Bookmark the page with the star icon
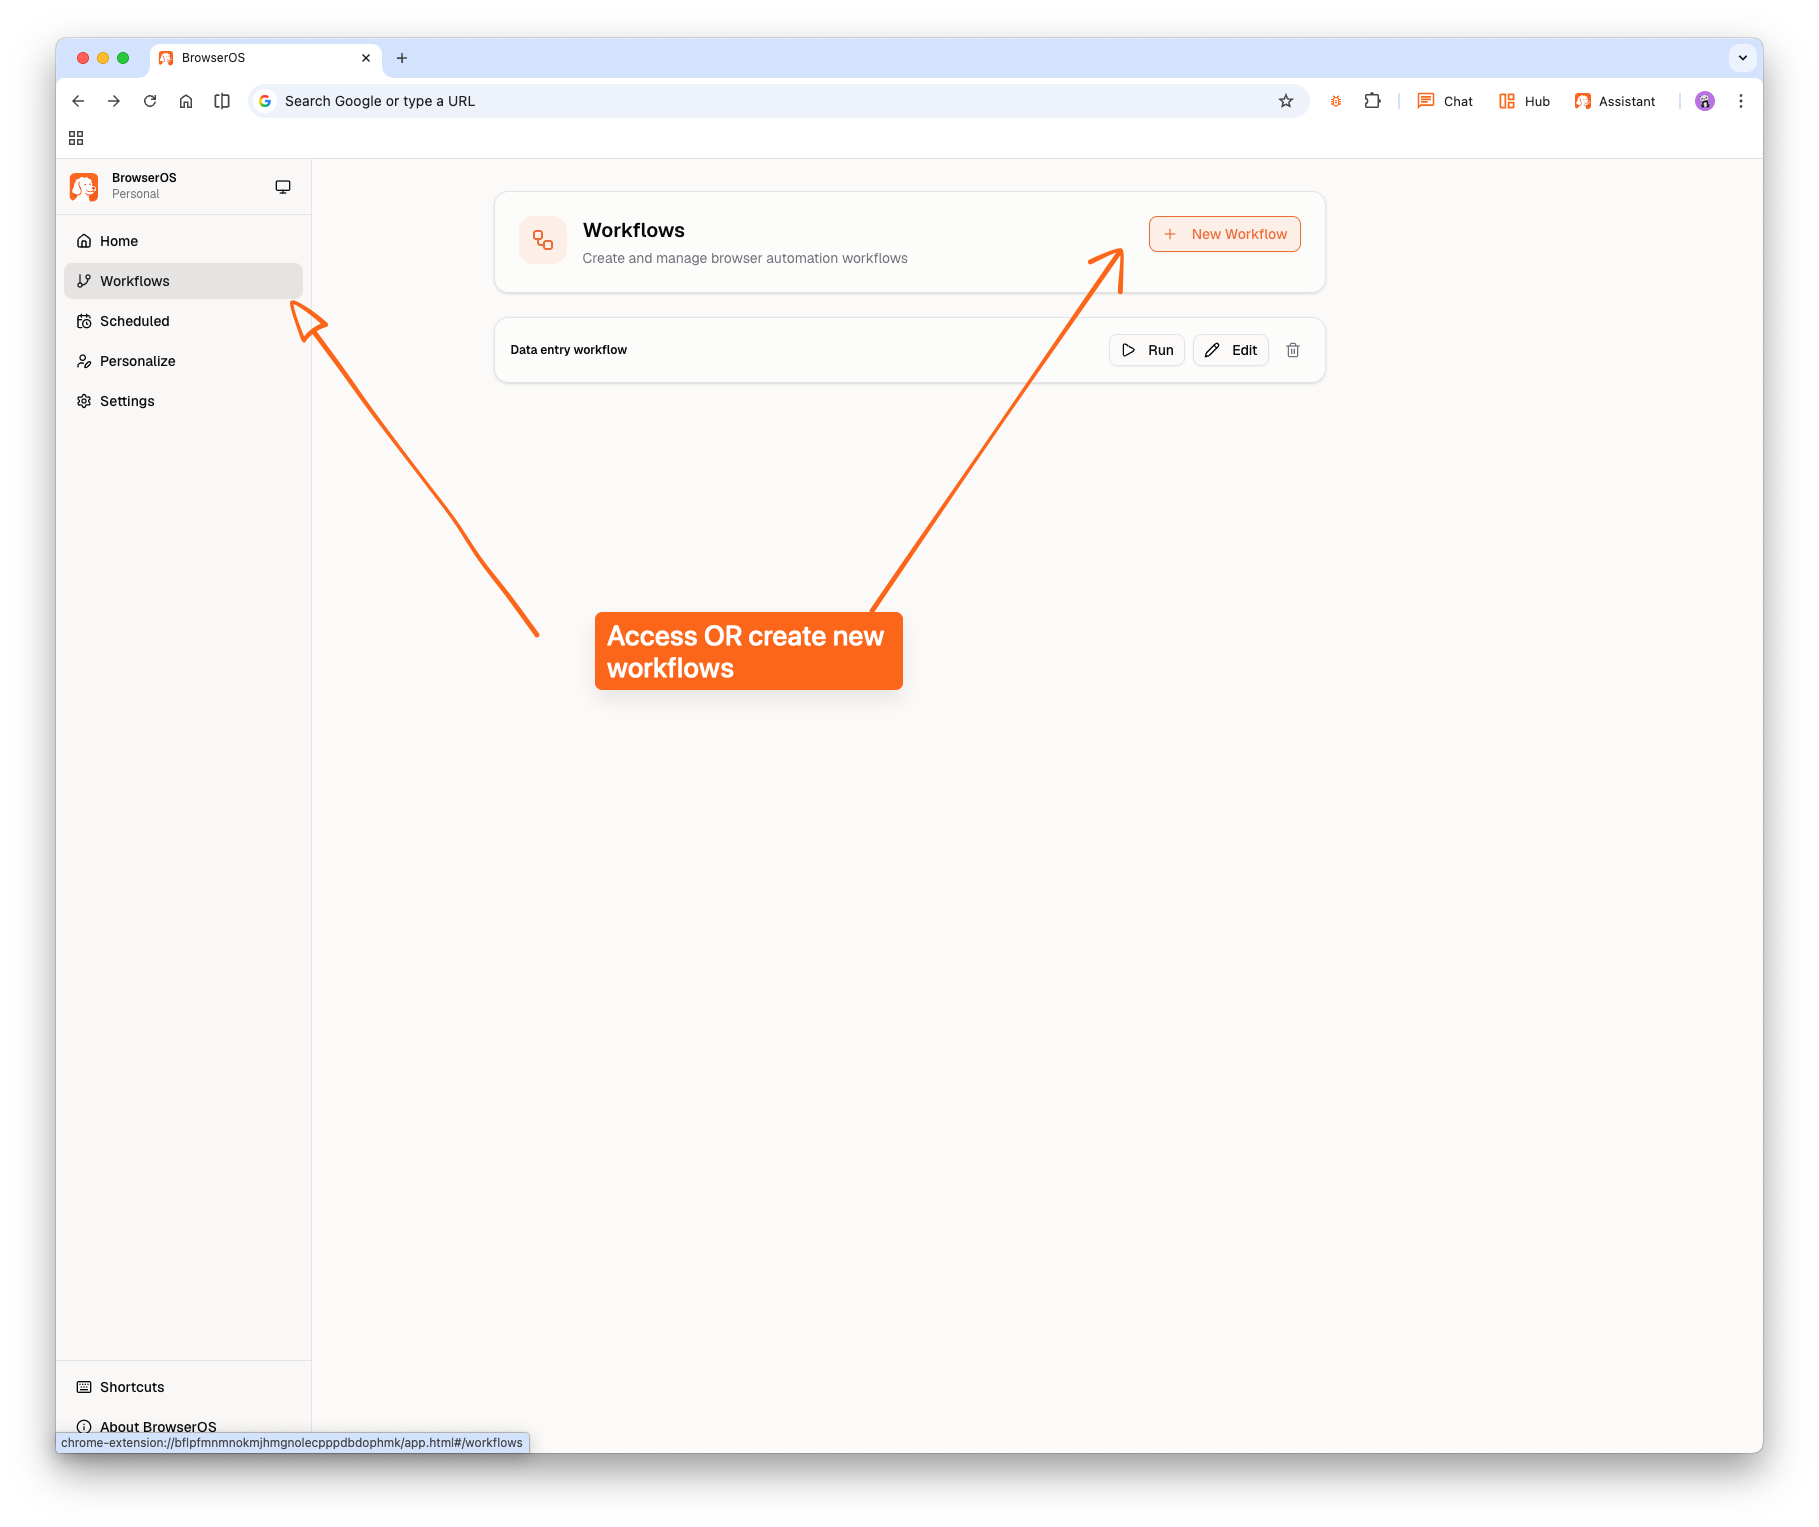1819x1527 pixels. pos(1286,101)
